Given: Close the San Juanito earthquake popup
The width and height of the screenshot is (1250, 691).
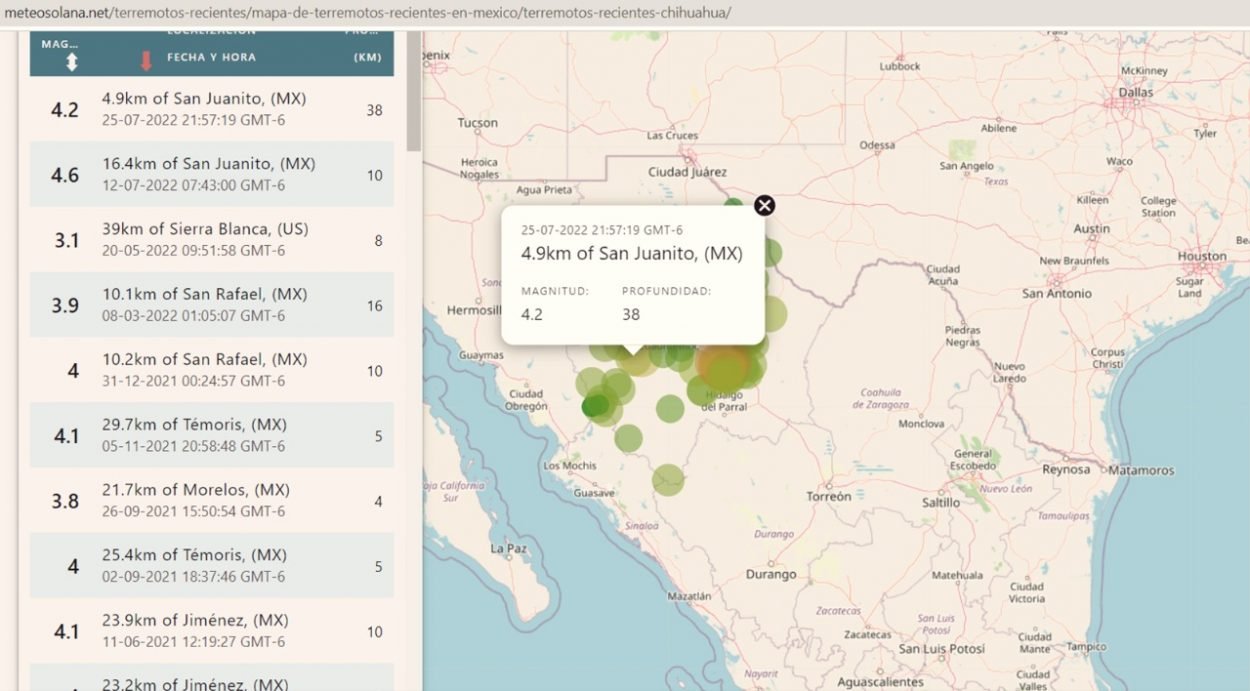Looking at the screenshot, I should 764,206.
